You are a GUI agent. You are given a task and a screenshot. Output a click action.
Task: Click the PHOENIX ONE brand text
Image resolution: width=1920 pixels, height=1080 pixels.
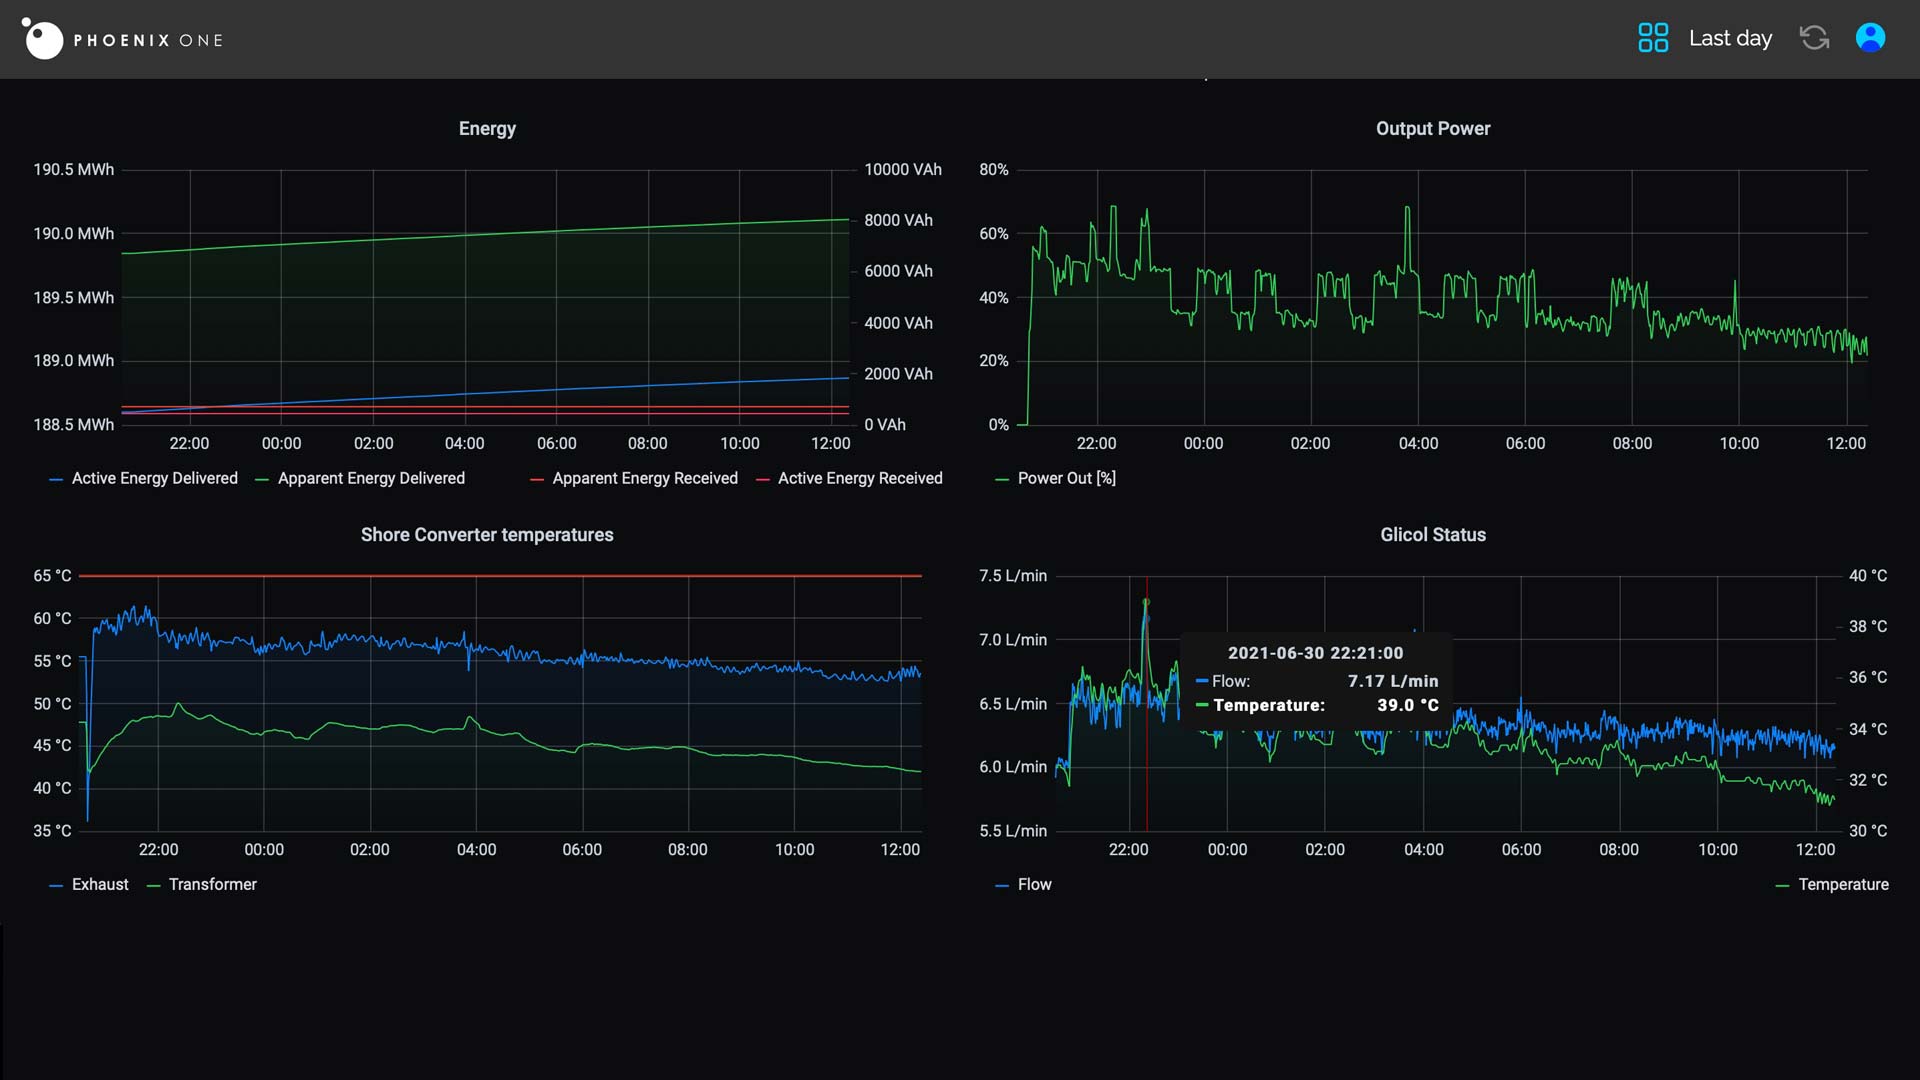(x=148, y=41)
